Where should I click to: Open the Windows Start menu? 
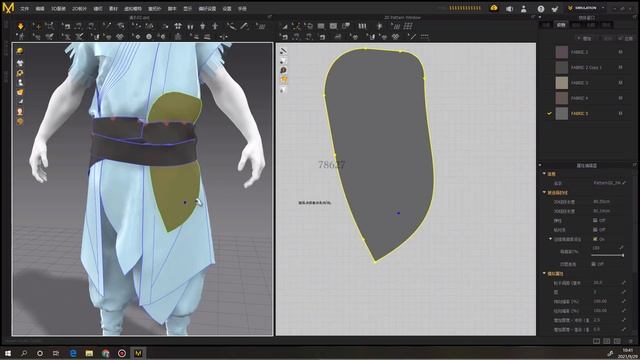[x=8, y=353]
